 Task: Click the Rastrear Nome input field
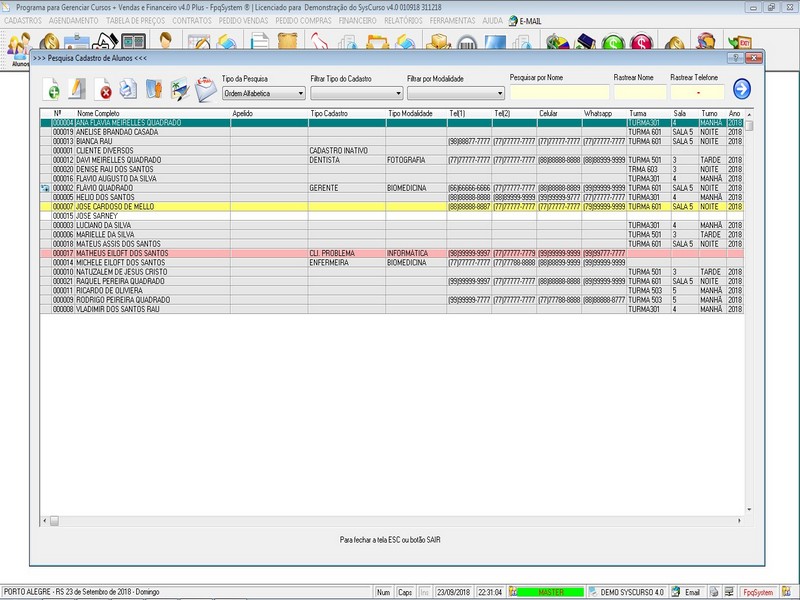640,92
